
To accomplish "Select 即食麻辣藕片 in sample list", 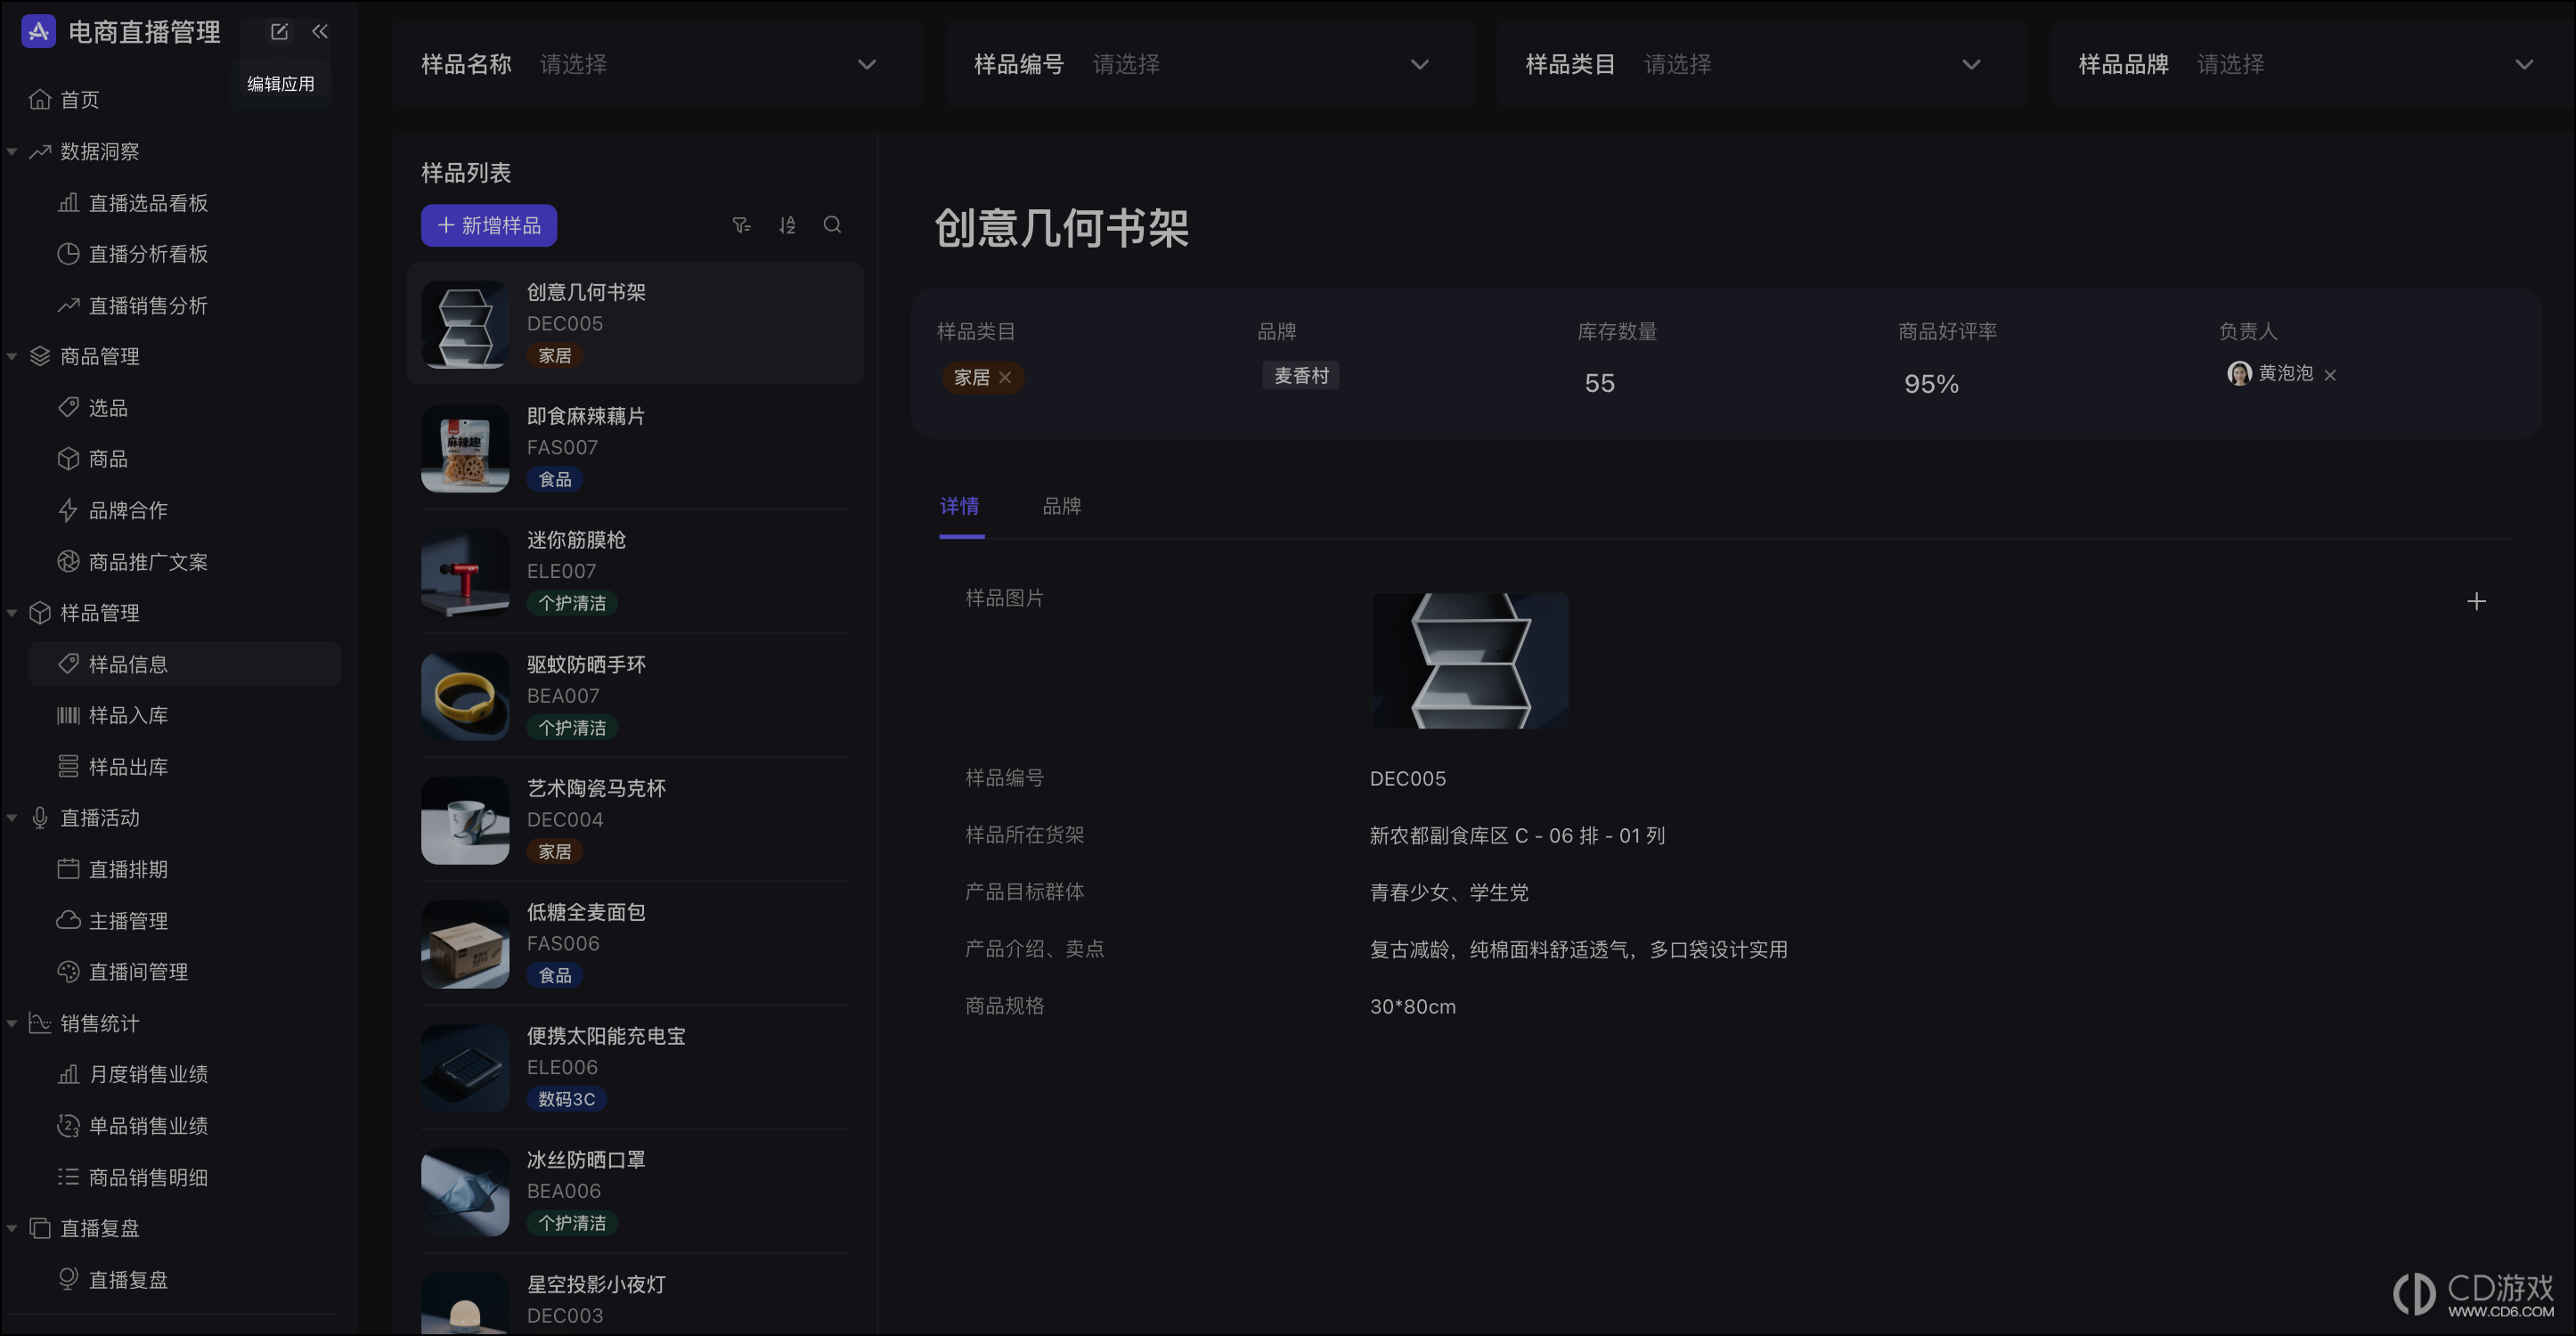I will tap(635, 447).
